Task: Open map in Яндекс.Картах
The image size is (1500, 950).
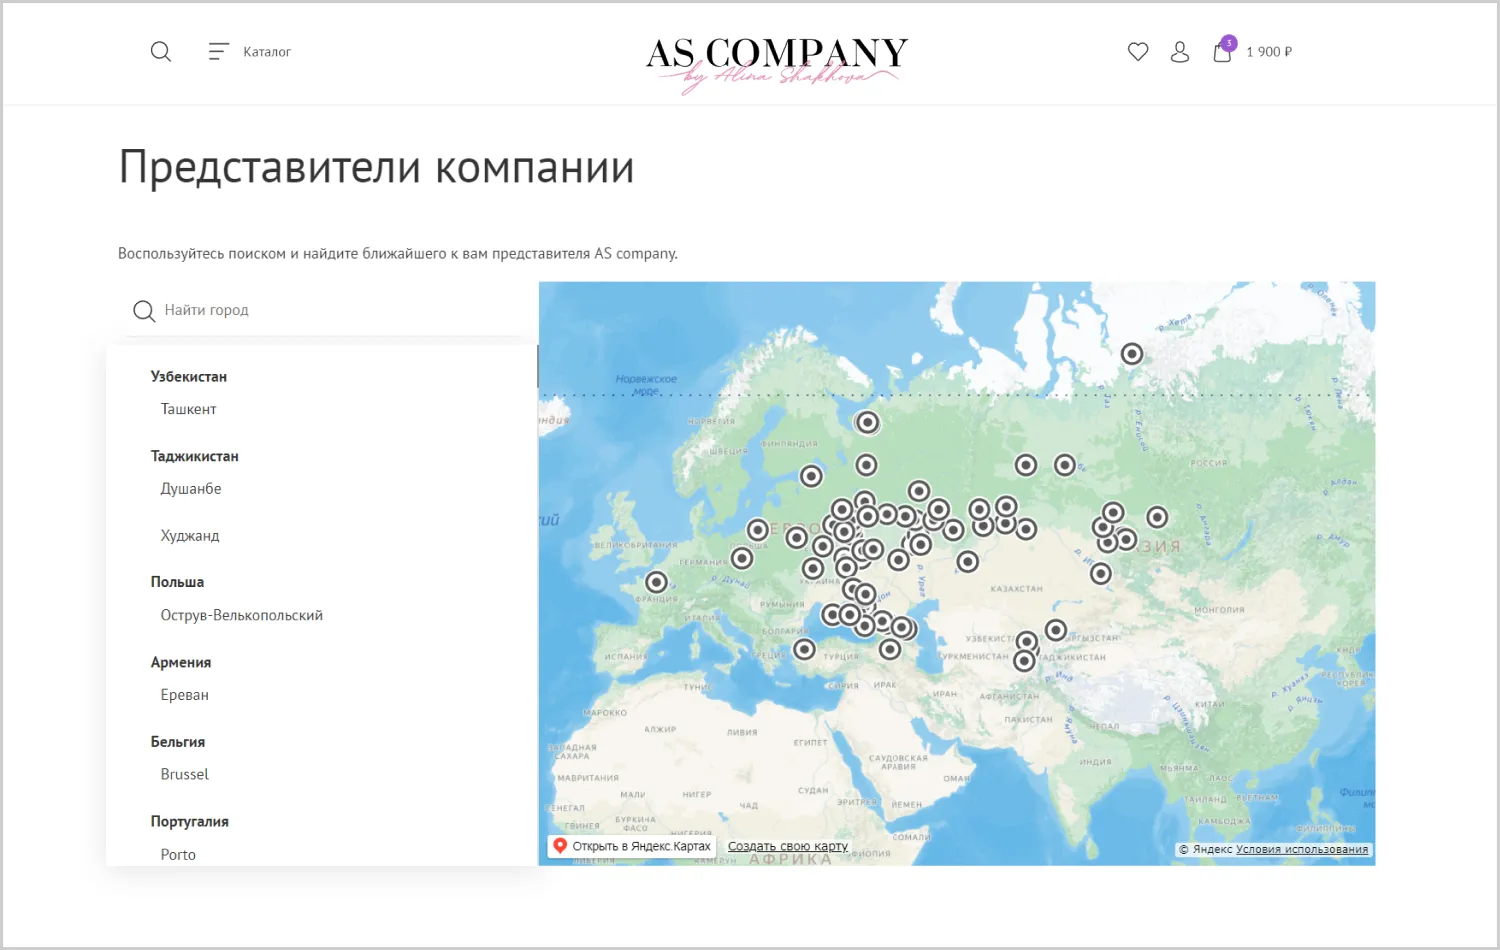Action: tap(632, 846)
